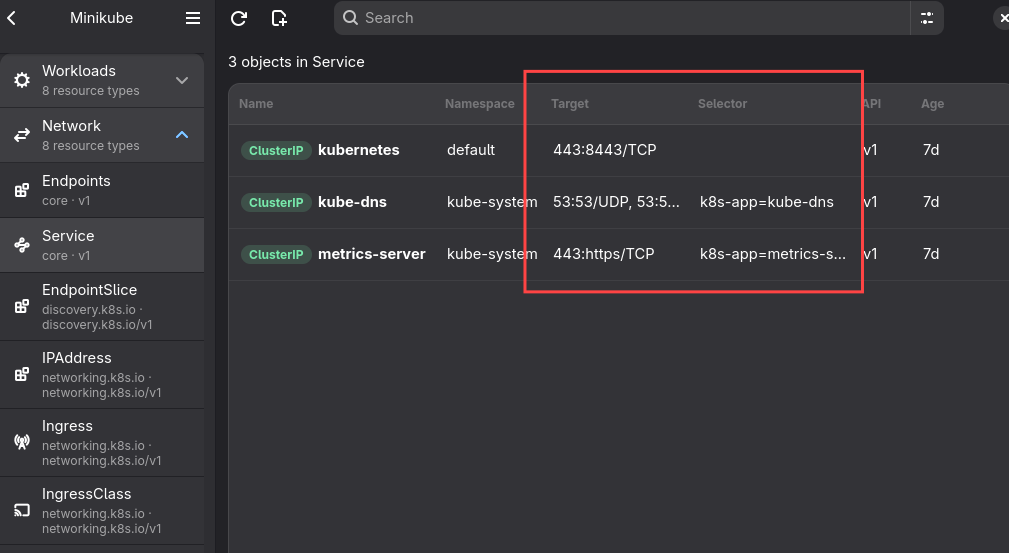Open the search filter options icon
Image resolution: width=1009 pixels, height=553 pixels.
pyautogui.click(x=927, y=18)
